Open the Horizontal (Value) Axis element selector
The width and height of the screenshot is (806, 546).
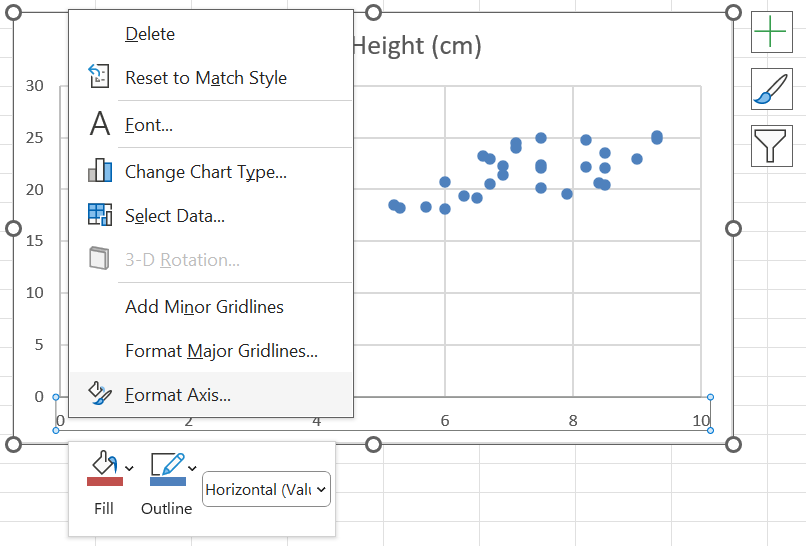tap(266, 490)
